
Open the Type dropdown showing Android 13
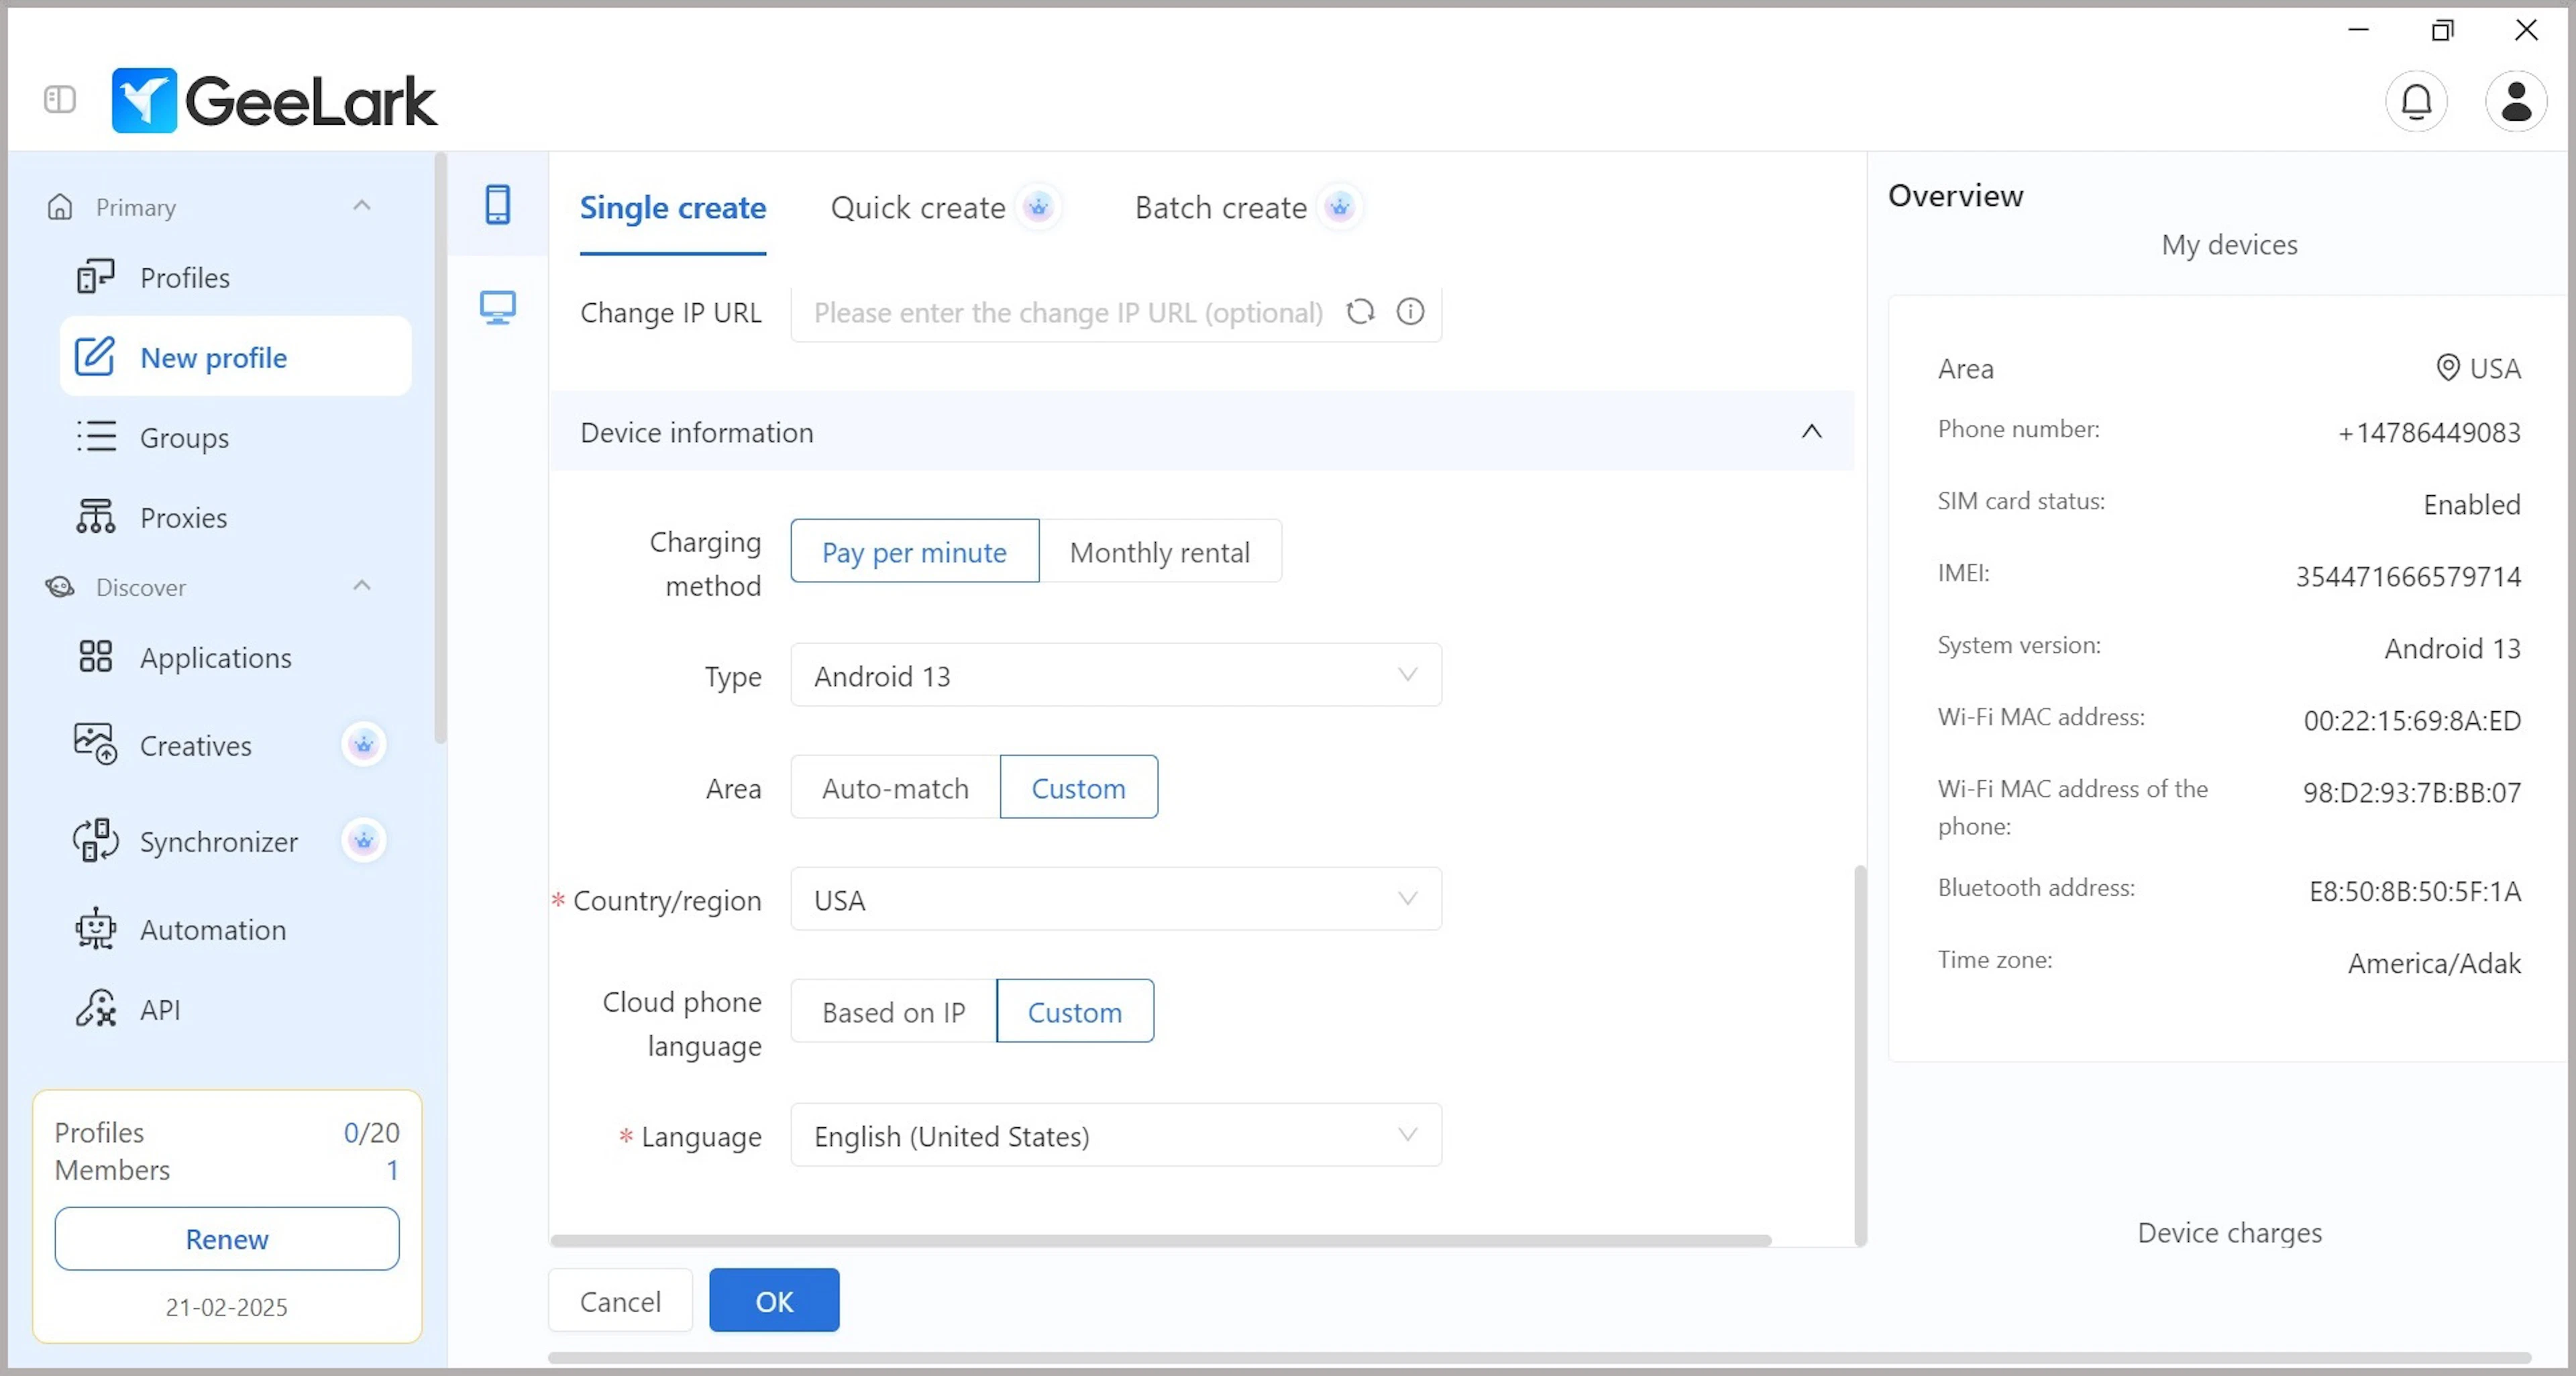[x=1116, y=675]
